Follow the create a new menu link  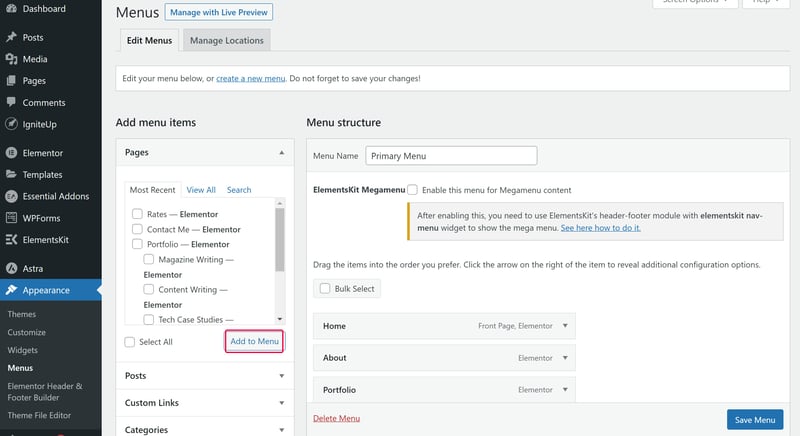[251, 79]
